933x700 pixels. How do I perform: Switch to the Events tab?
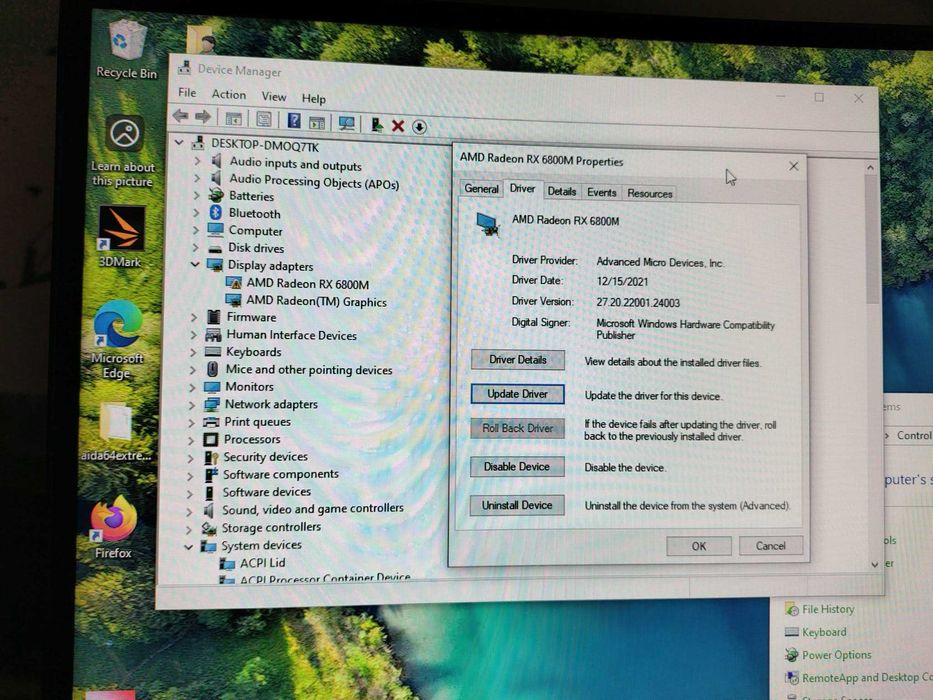[x=602, y=192]
